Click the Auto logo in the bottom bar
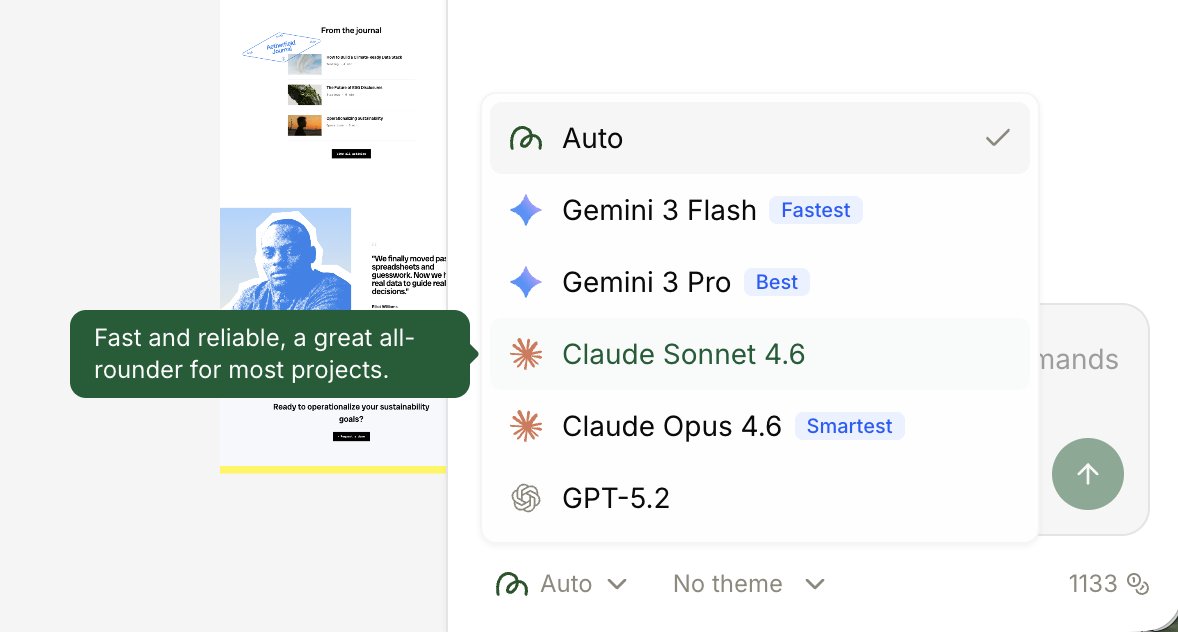 (512, 584)
